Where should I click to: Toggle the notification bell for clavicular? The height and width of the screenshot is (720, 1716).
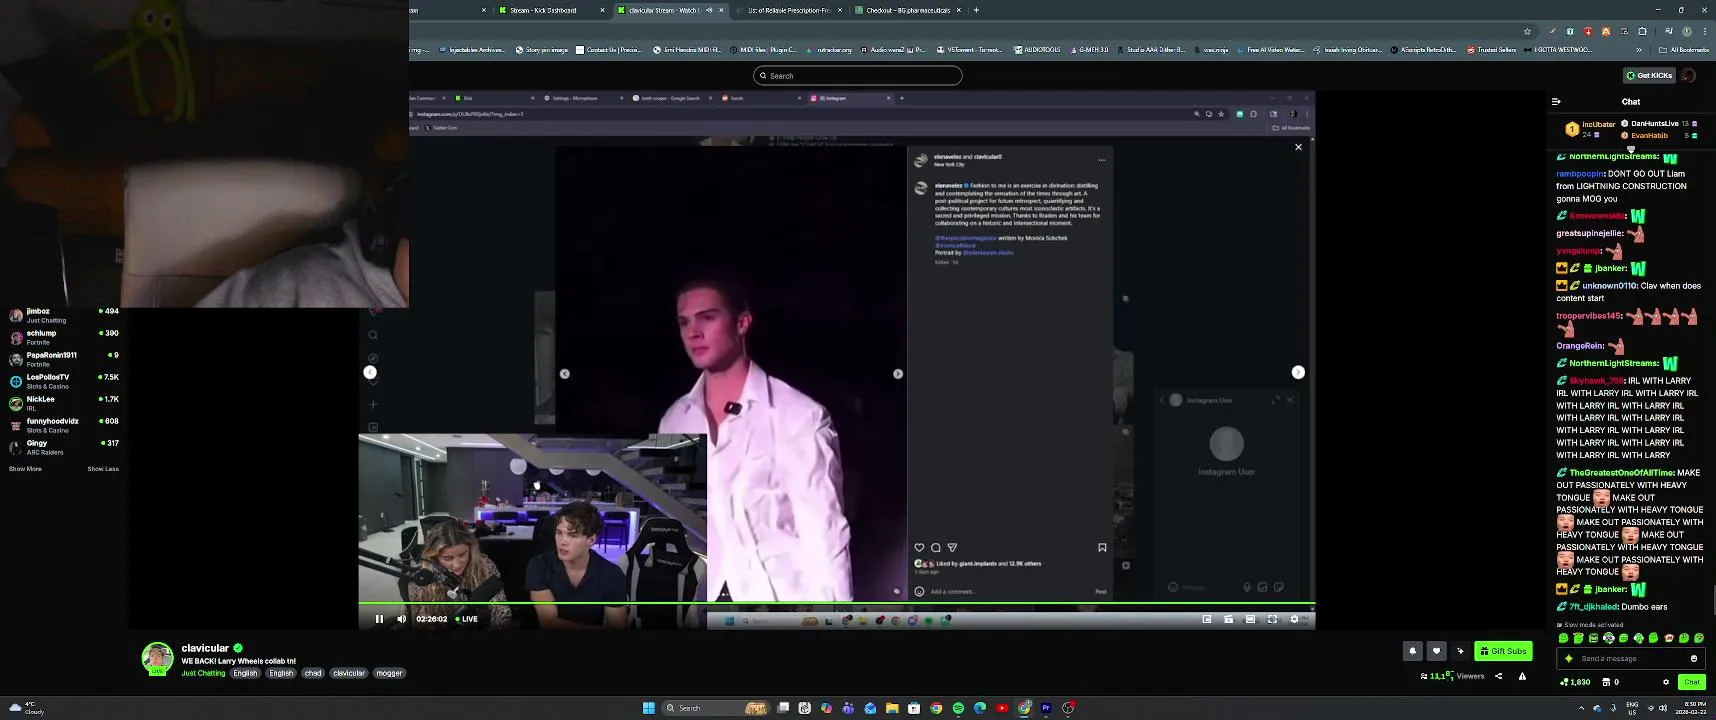pyautogui.click(x=1413, y=651)
